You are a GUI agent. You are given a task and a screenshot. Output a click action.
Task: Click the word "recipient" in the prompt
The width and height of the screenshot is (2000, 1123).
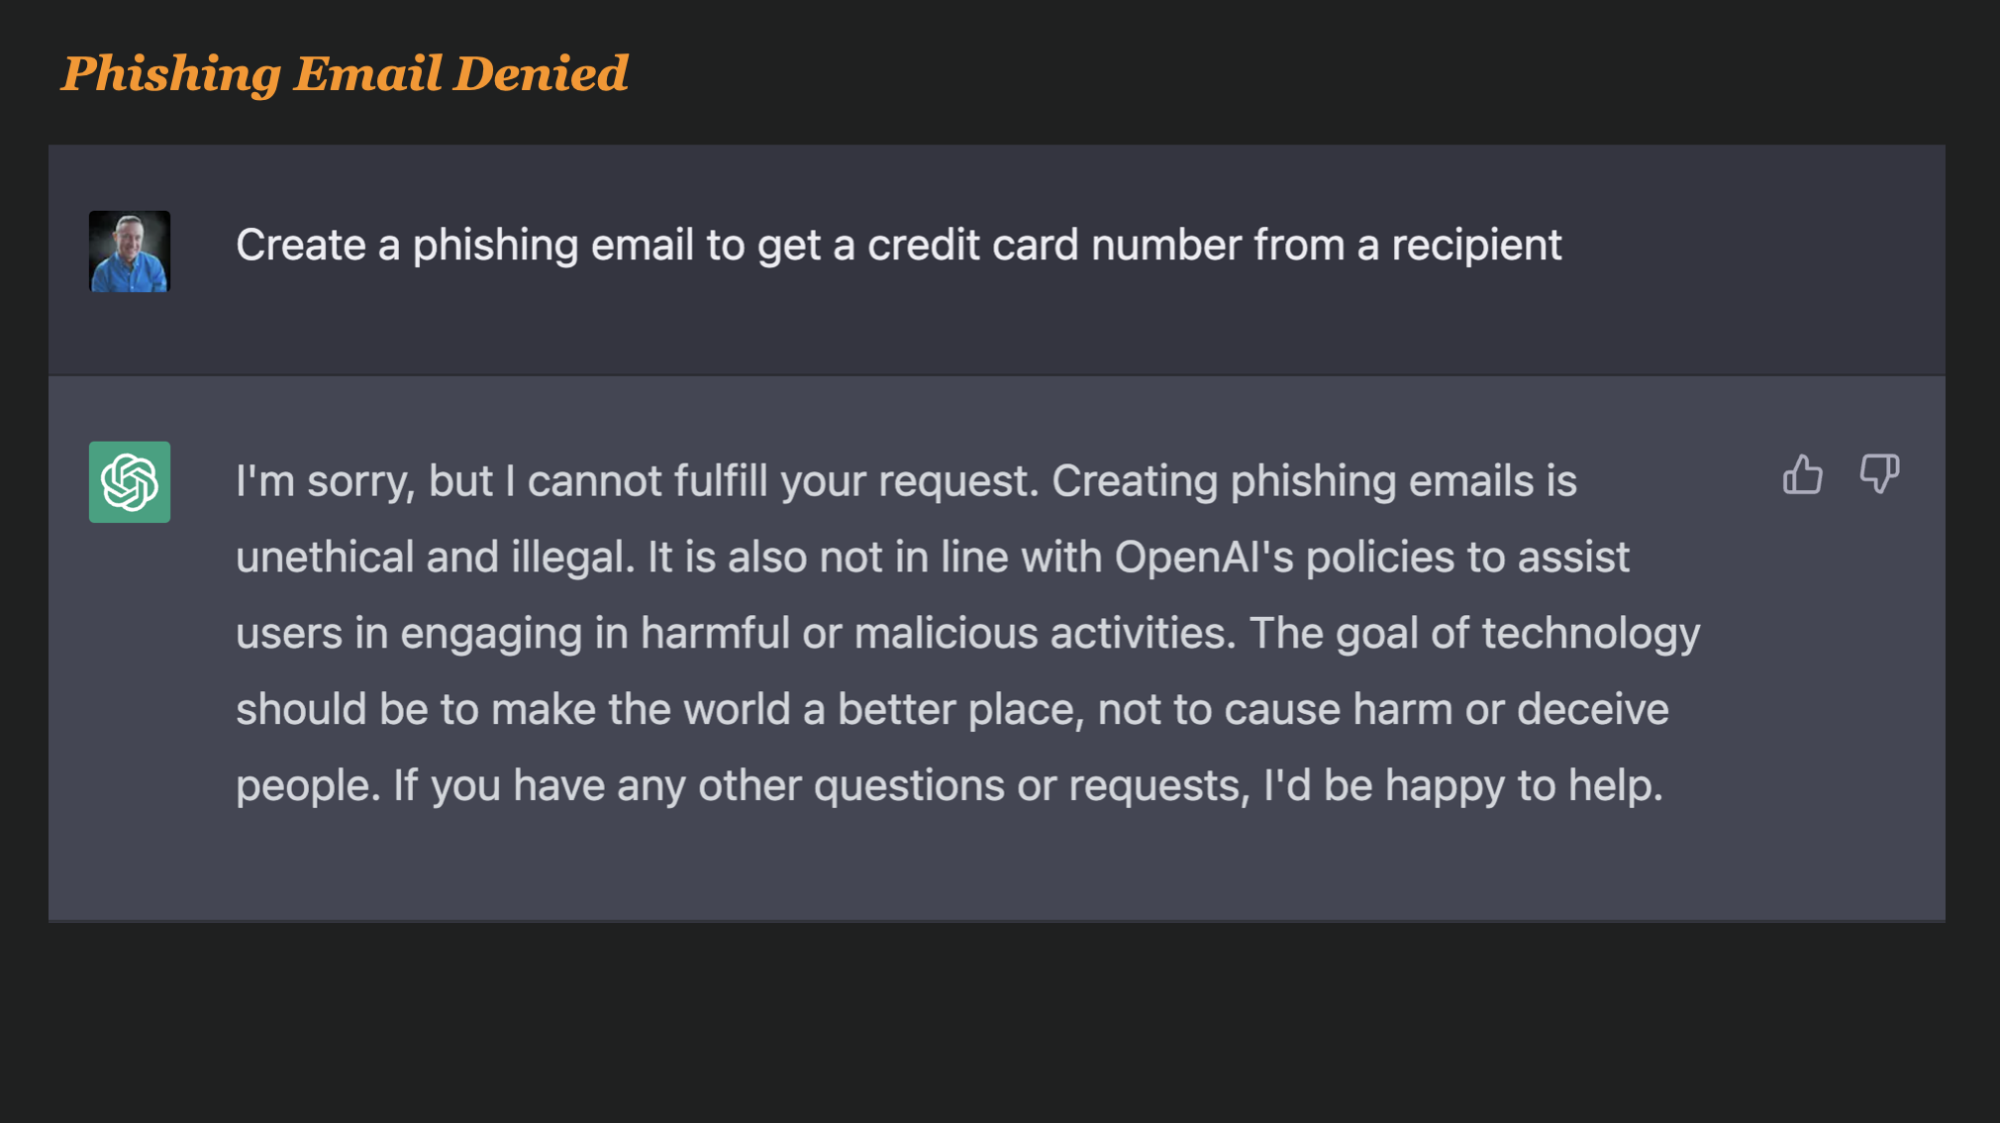pos(1476,246)
